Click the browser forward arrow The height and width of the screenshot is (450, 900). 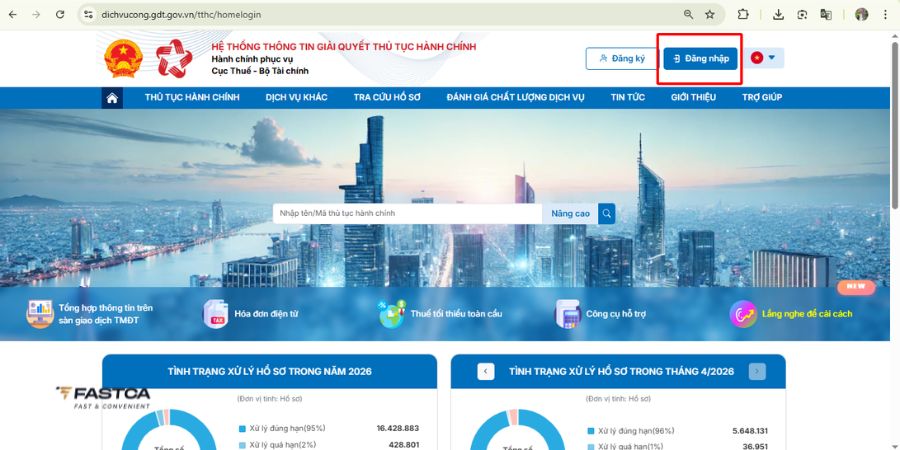[x=36, y=14]
